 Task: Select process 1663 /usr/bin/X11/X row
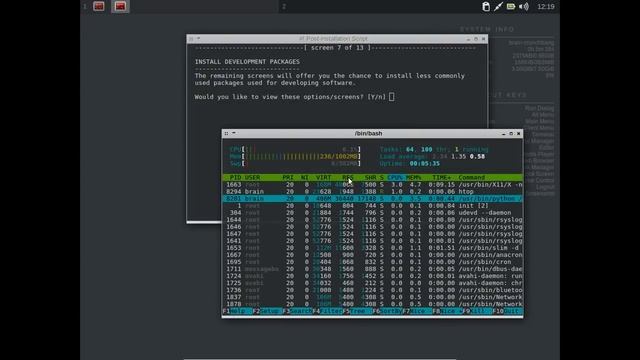click(373, 184)
